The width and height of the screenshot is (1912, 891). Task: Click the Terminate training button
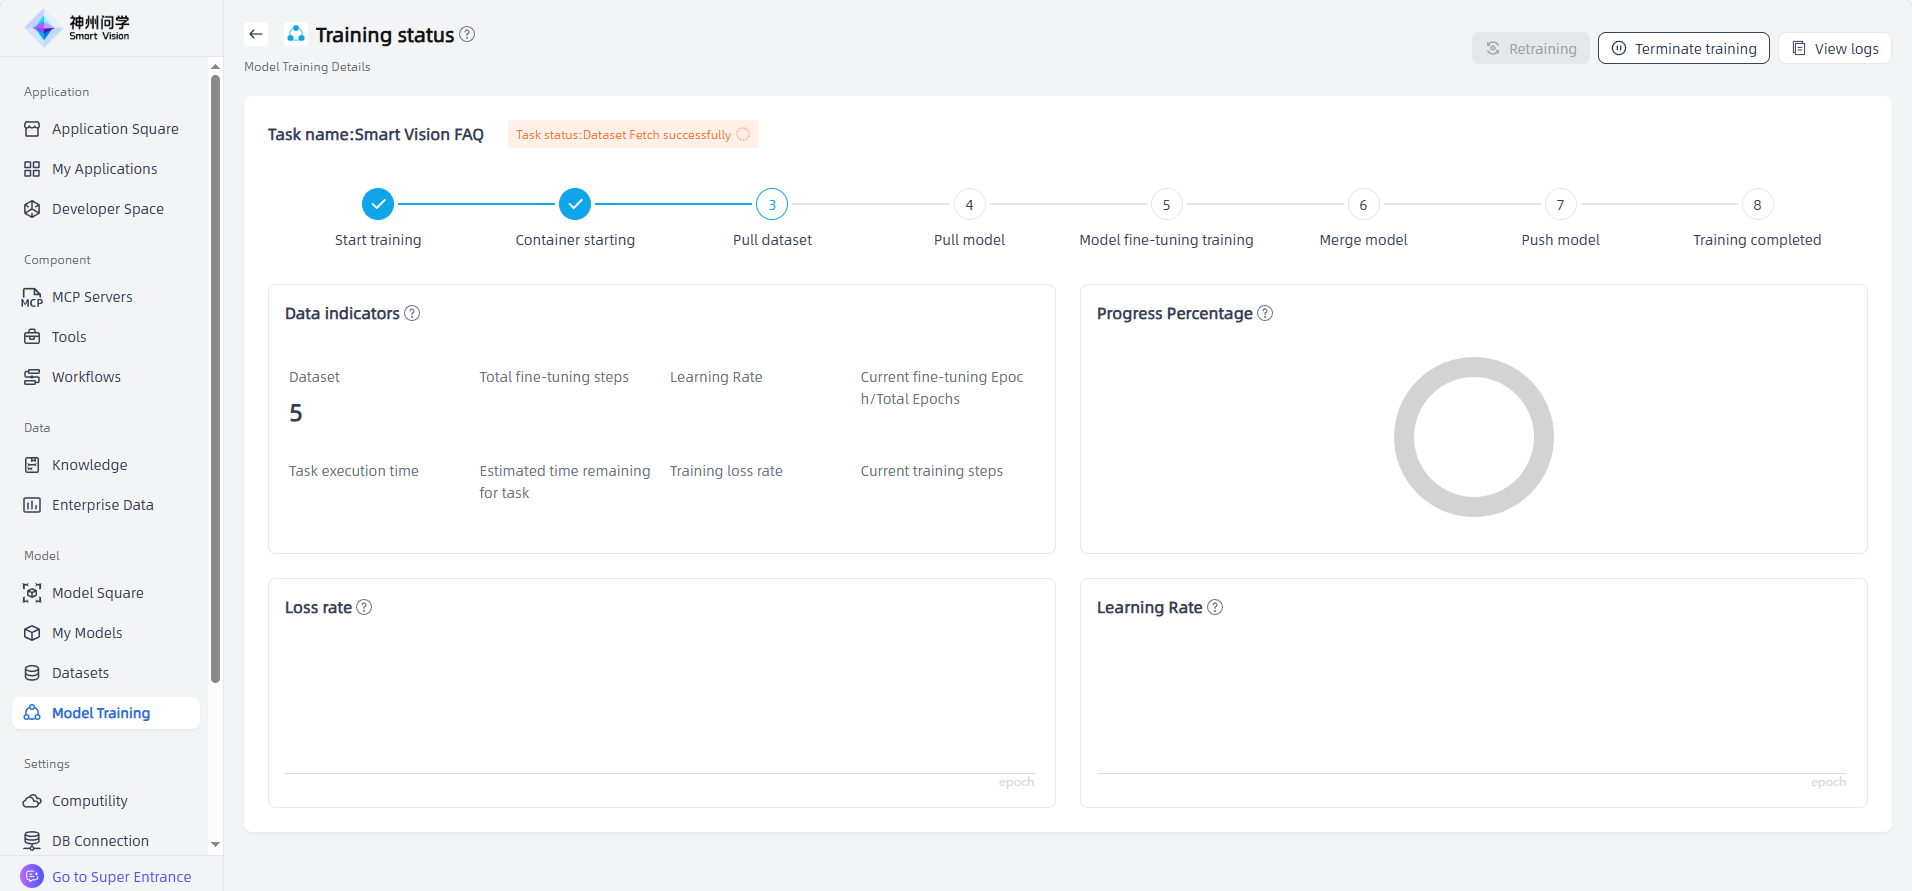(x=1683, y=48)
